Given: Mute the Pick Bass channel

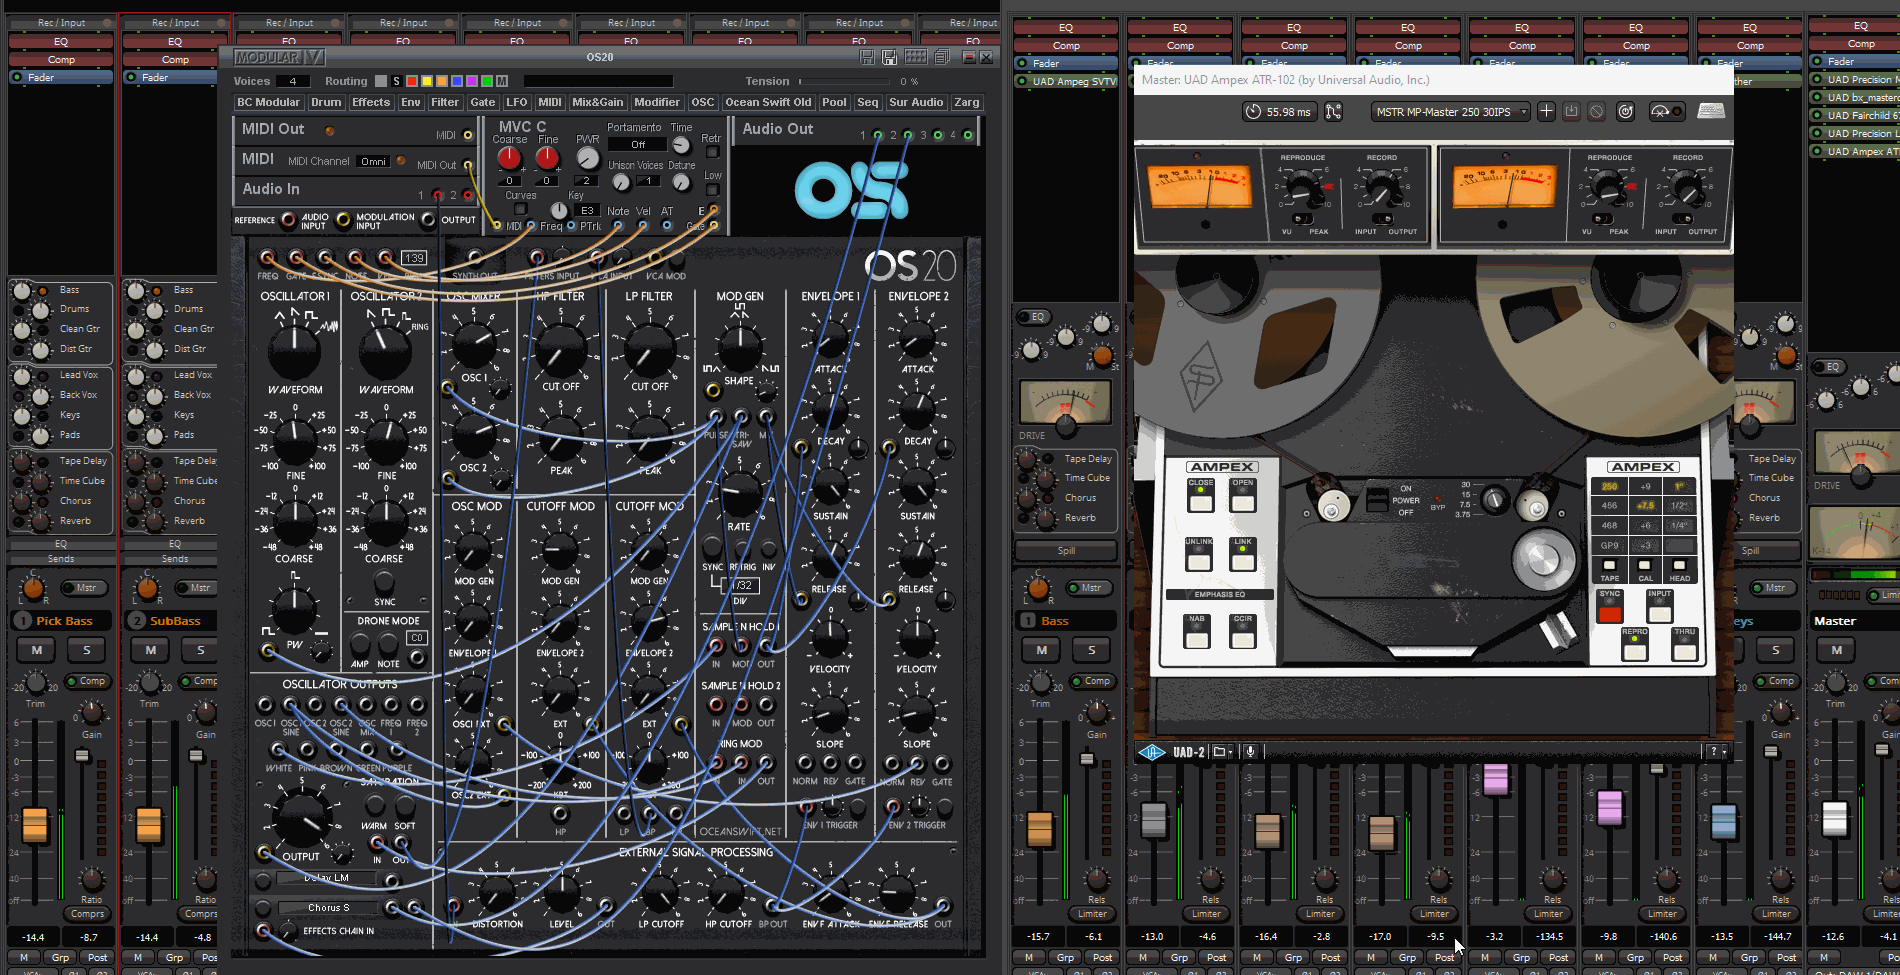Looking at the screenshot, I should click(x=37, y=650).
